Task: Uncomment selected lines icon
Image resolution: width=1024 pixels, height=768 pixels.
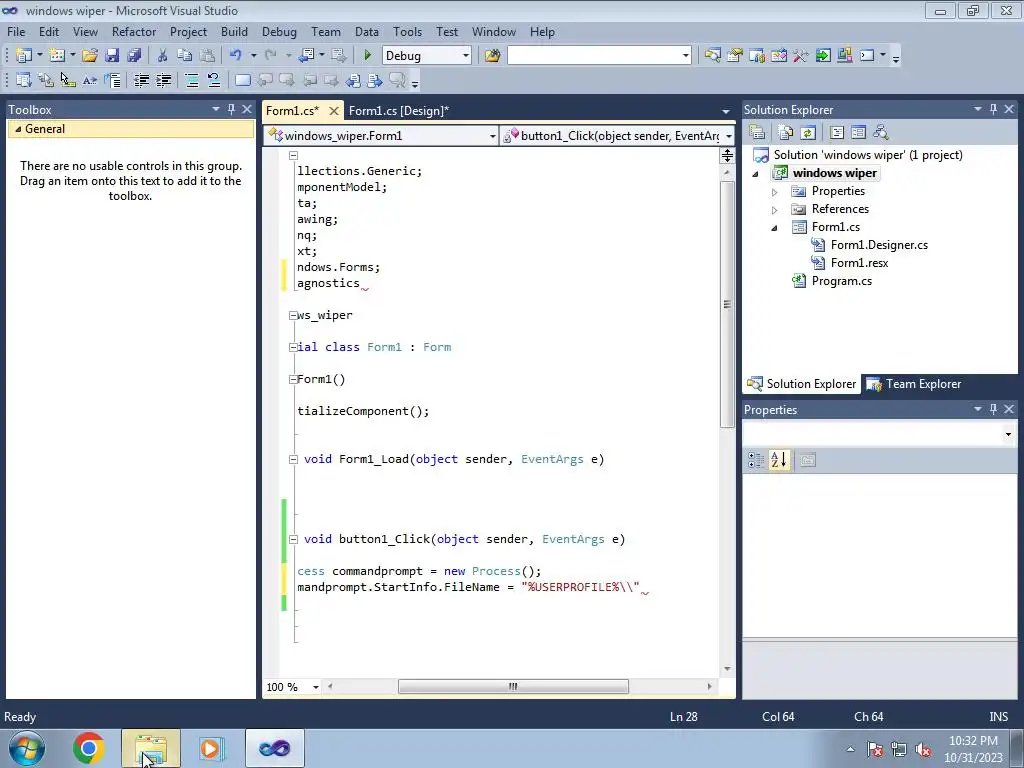Action: 214,80
